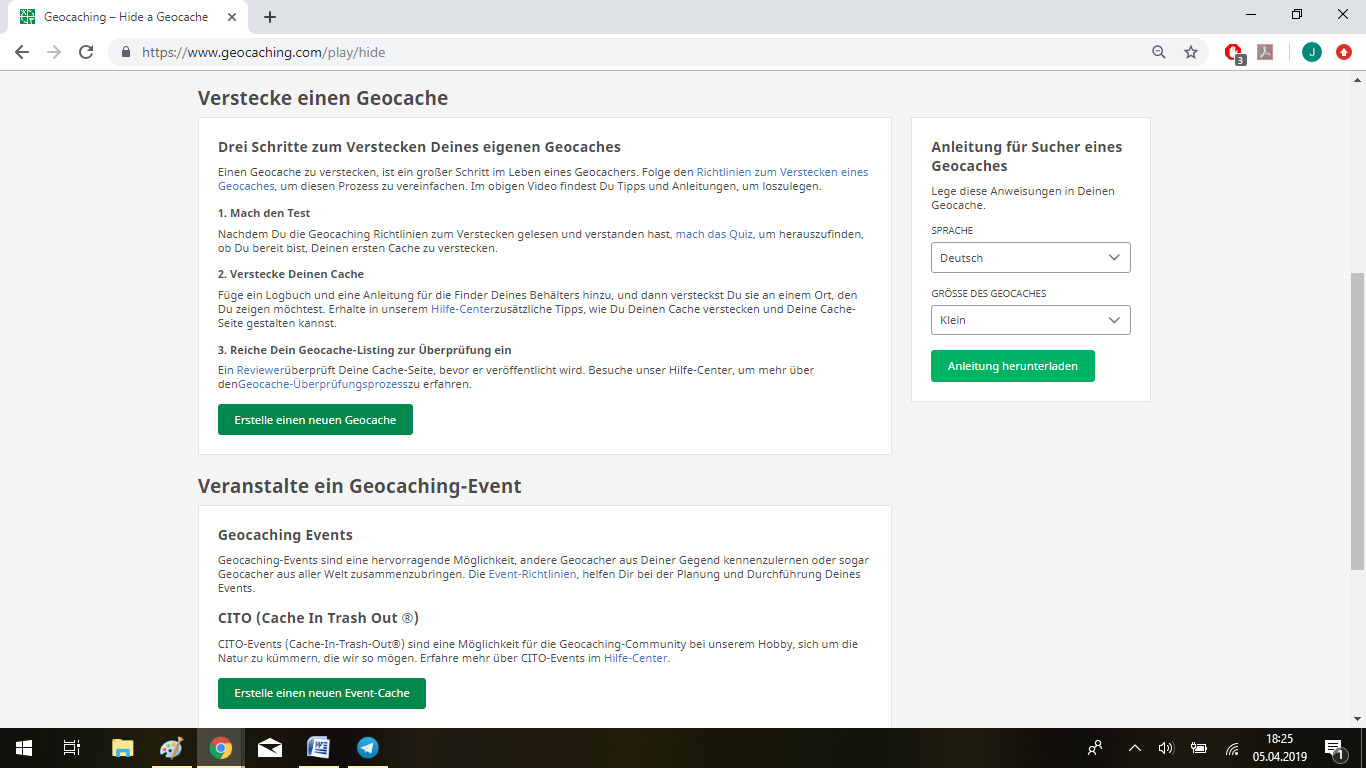Open the People icon in system tray
This screenshot has width=1366, height=772.
[1096, 748]
